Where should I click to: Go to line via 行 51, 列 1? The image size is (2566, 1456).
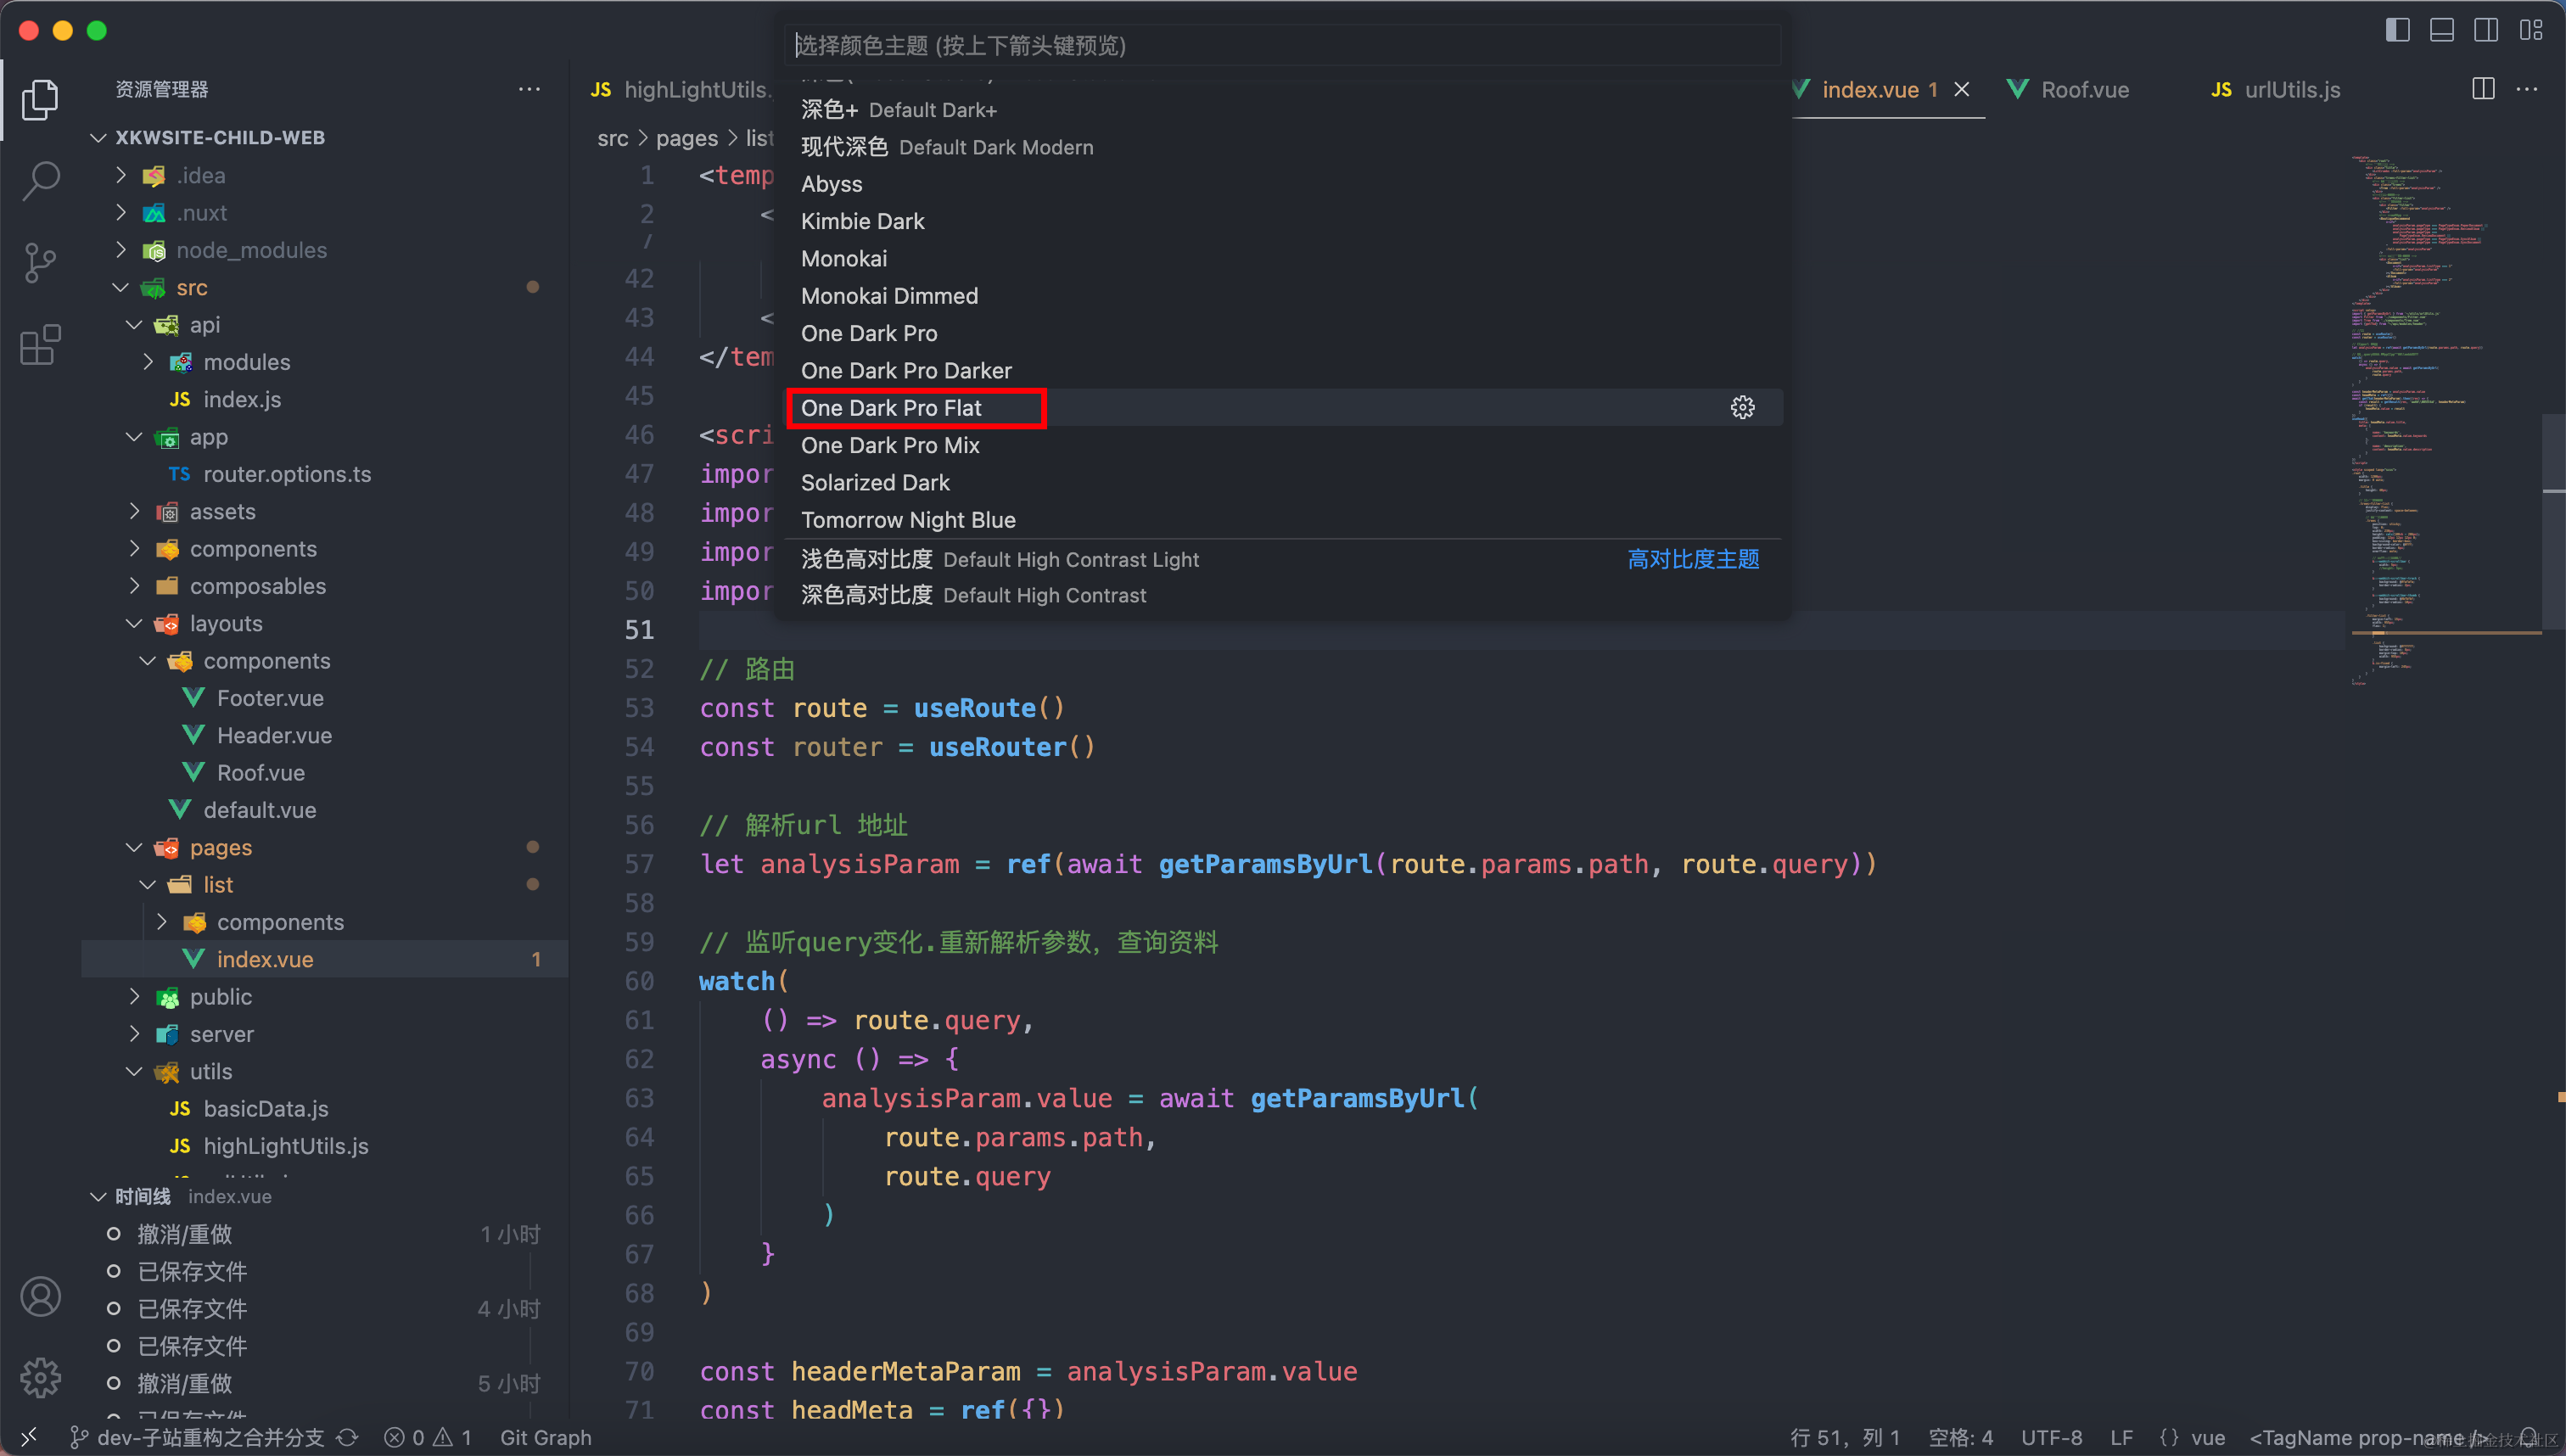point(1844,1437)
